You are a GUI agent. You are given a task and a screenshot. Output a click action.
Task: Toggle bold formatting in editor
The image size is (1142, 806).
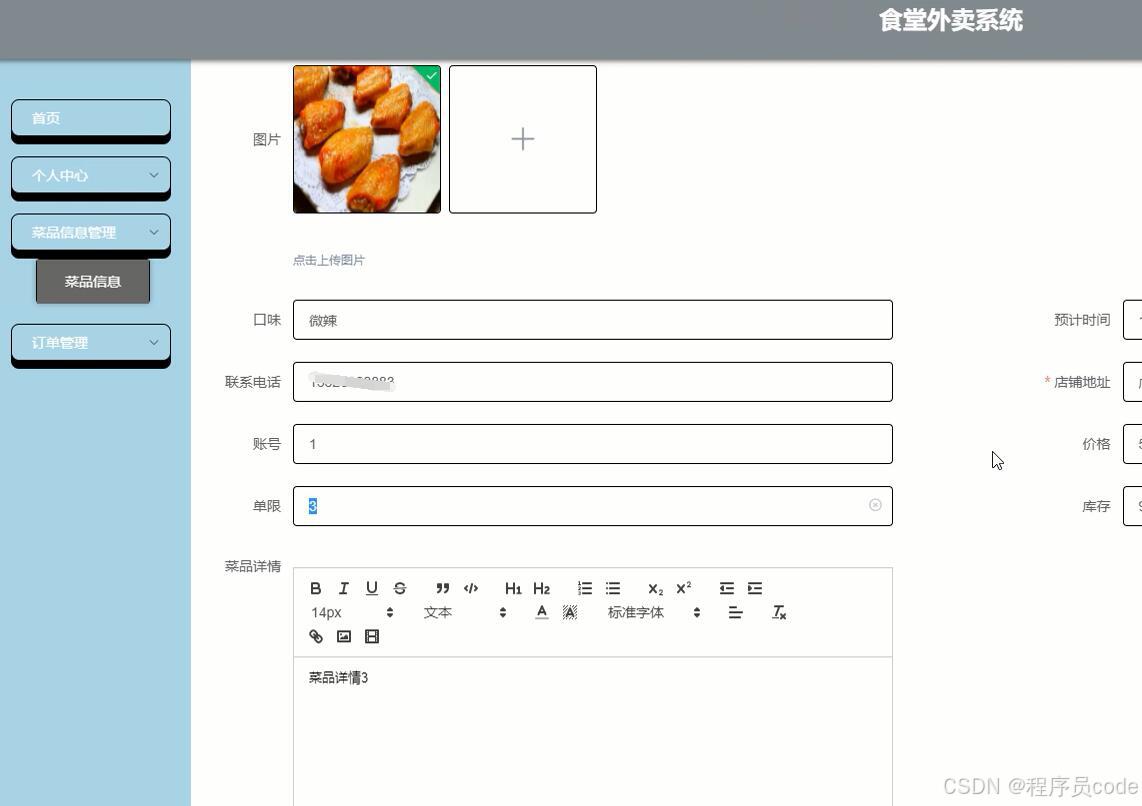click(315, 588)
